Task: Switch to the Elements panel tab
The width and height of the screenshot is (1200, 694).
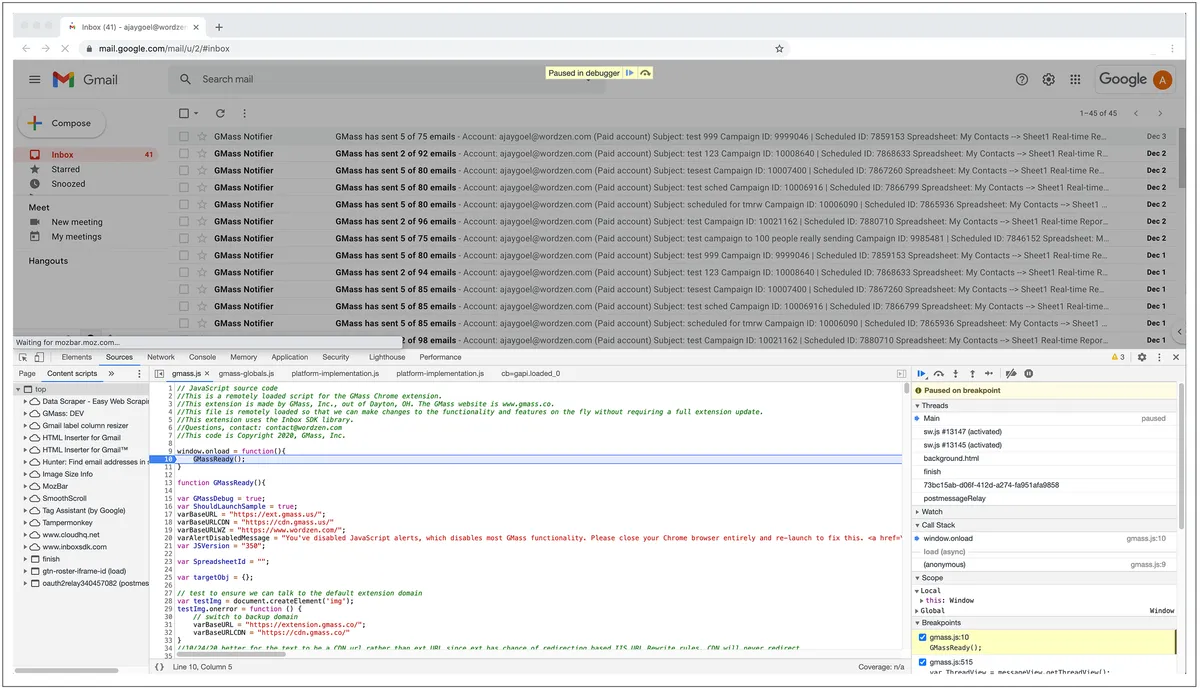Action: pos(77,357)
